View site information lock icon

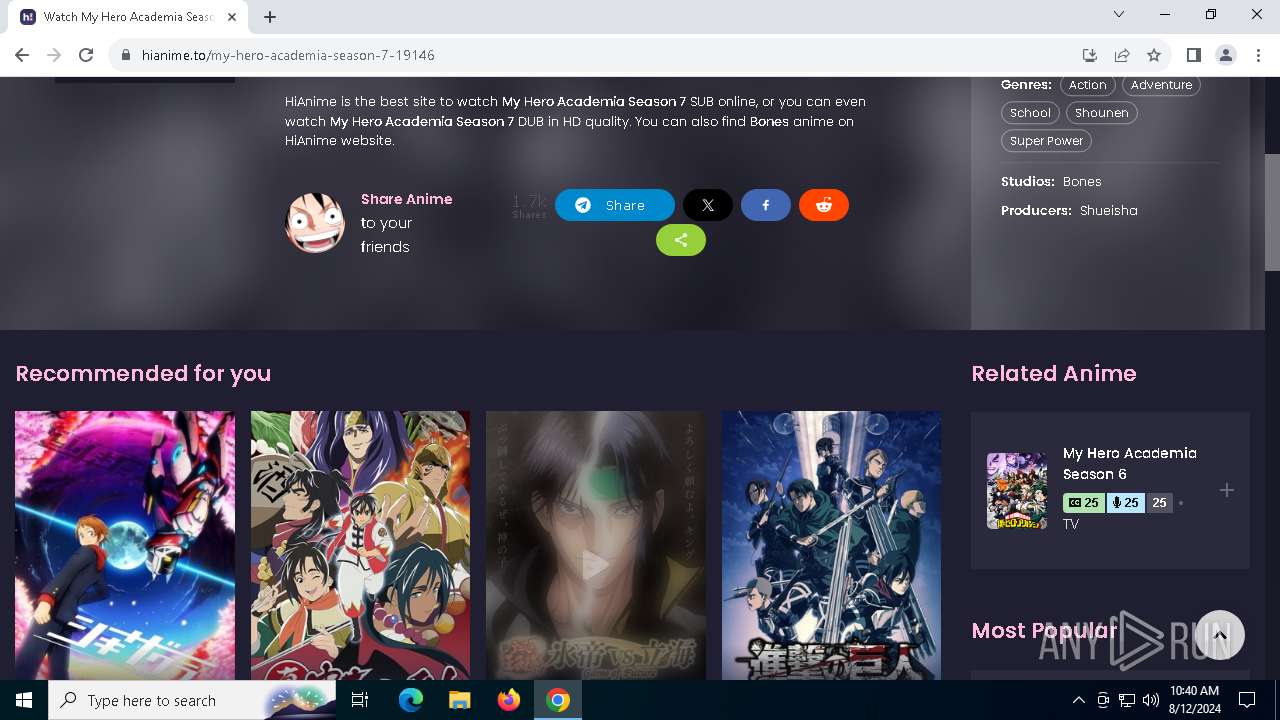click(126, 55)
